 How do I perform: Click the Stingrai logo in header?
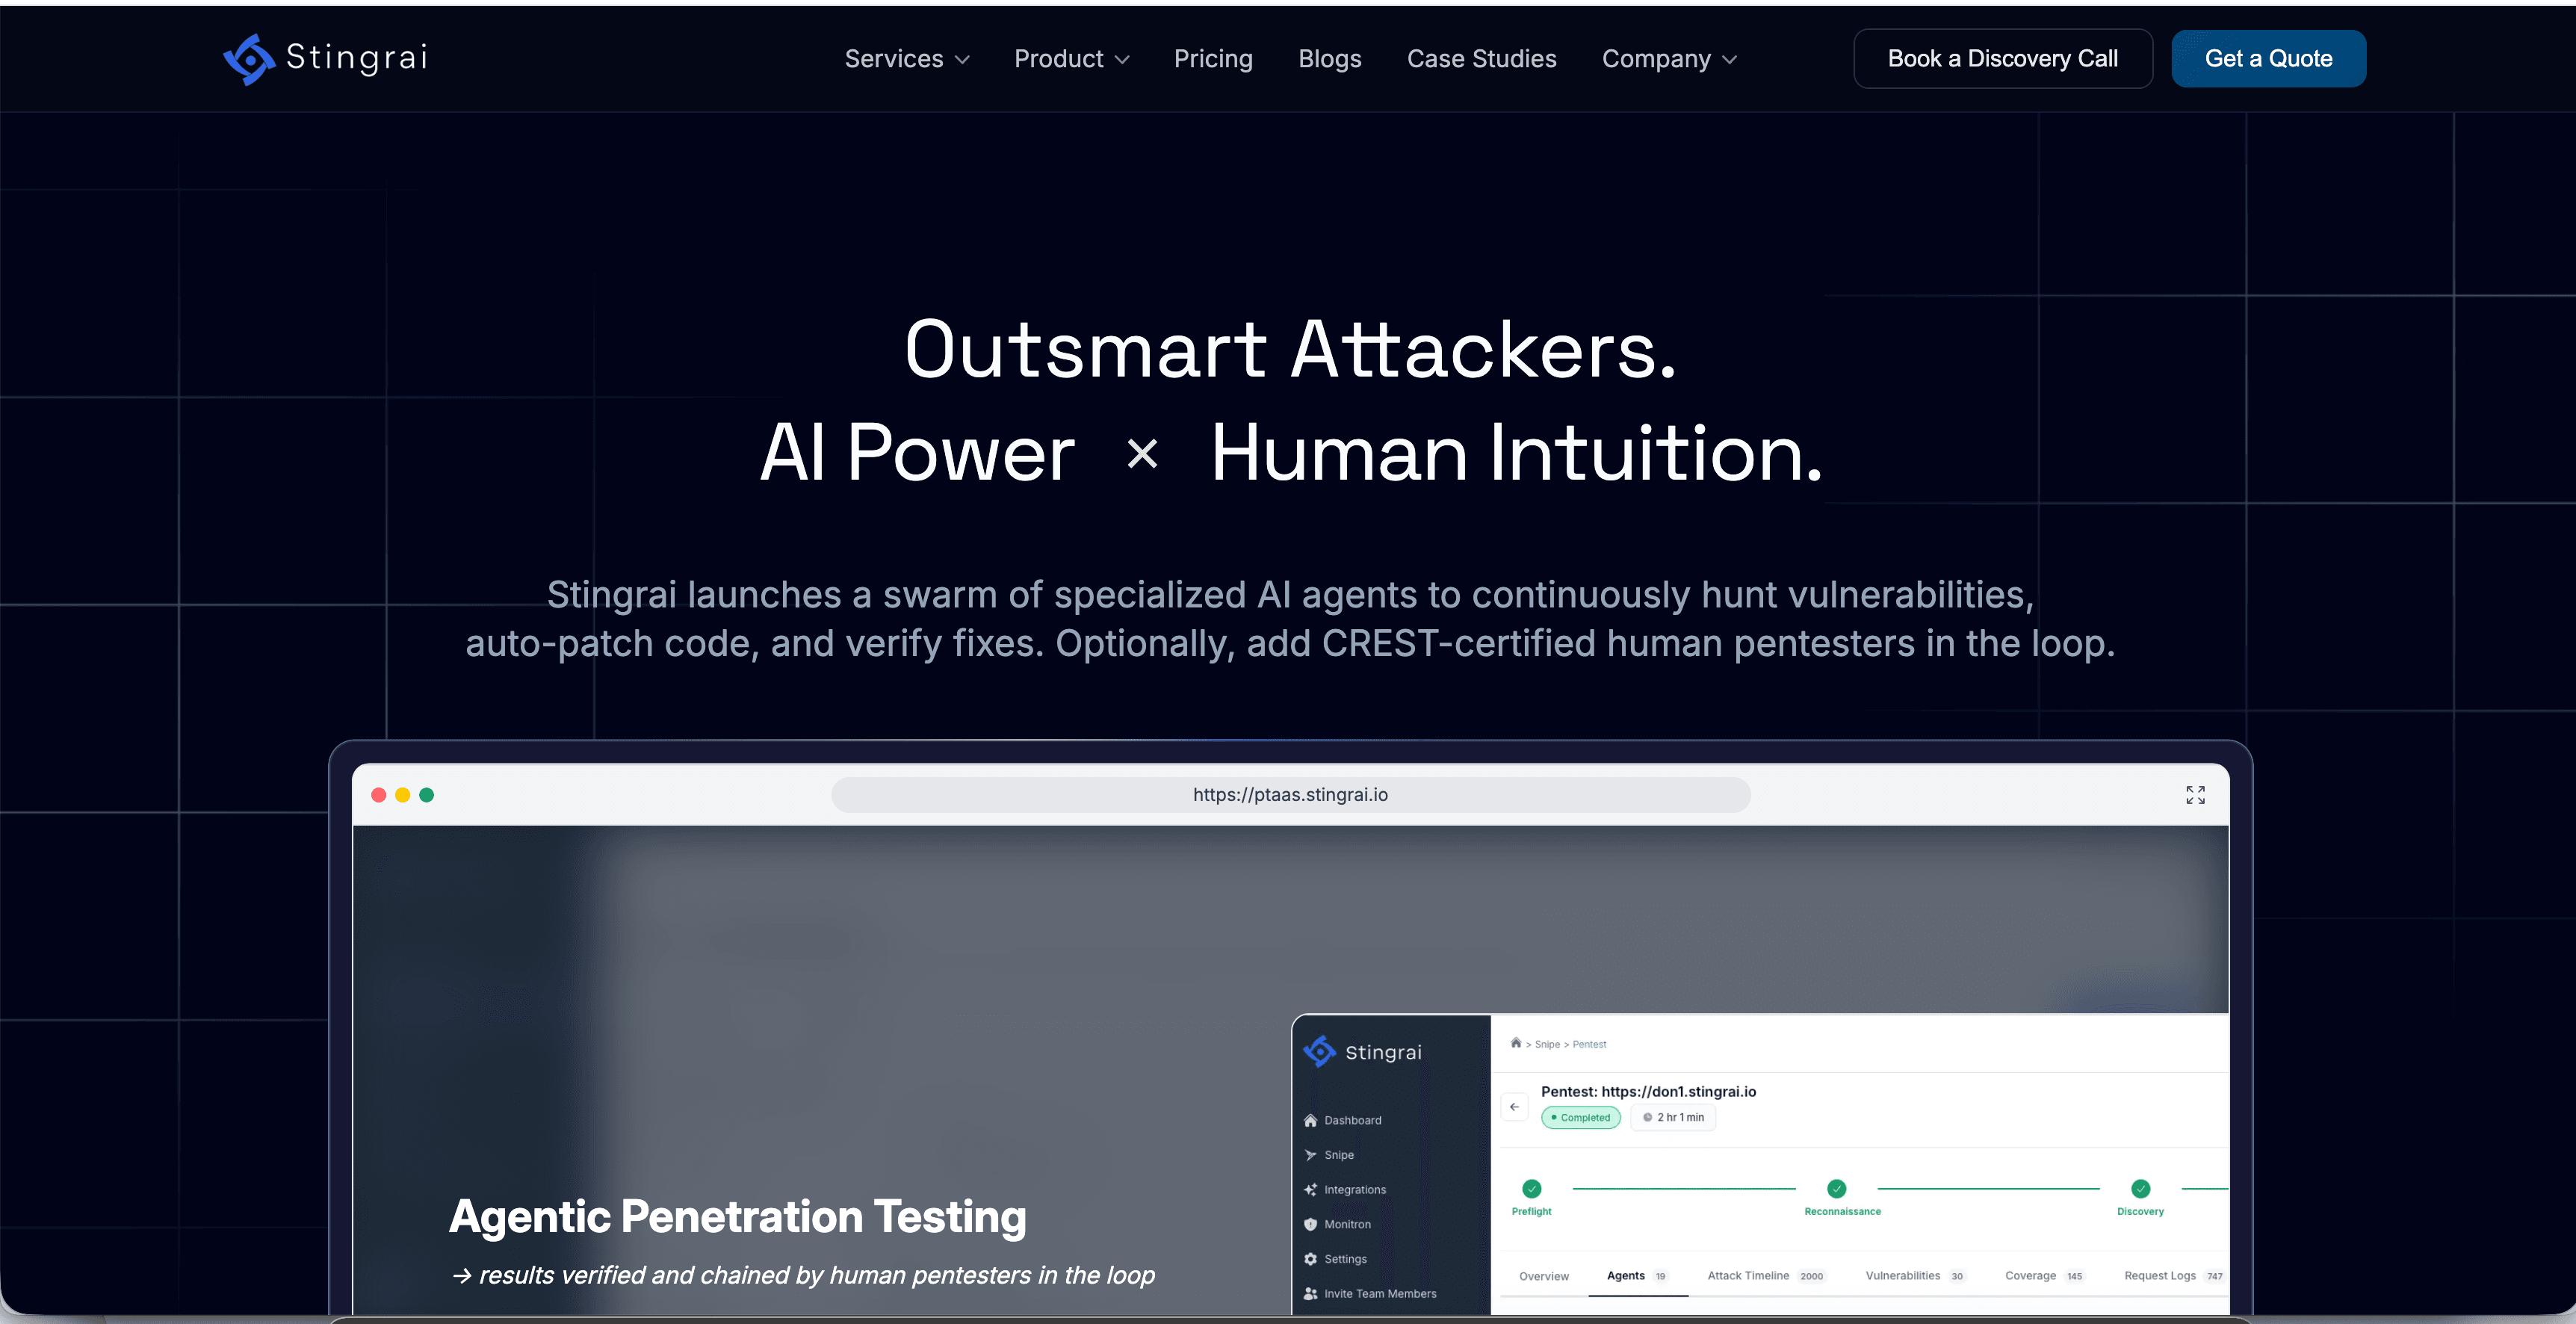[326, 58]
